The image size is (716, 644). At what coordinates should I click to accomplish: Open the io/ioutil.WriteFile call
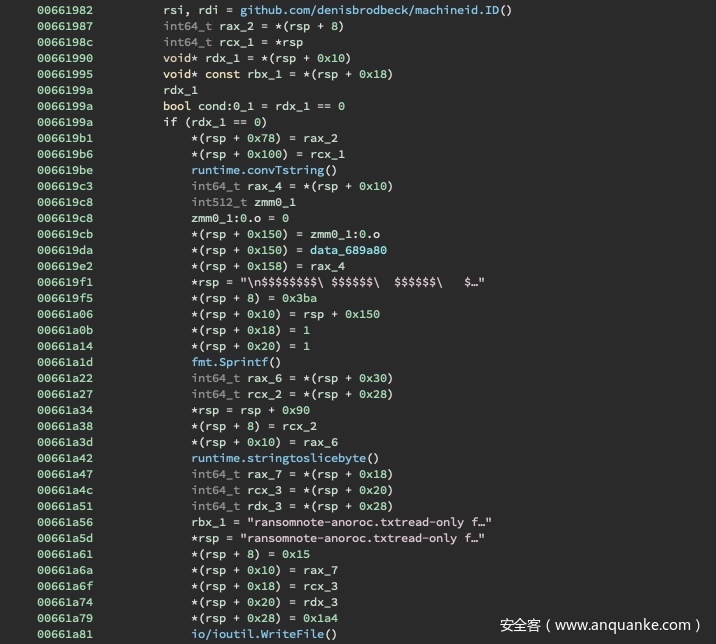pyautogui.click(x=264, y=634)
